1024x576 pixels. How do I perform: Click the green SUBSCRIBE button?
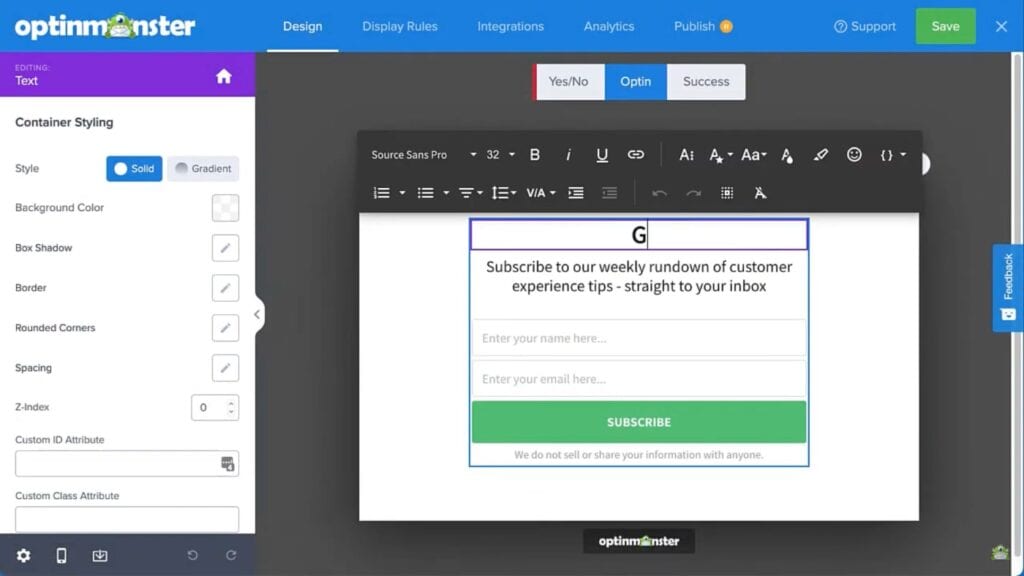point(639,422)
